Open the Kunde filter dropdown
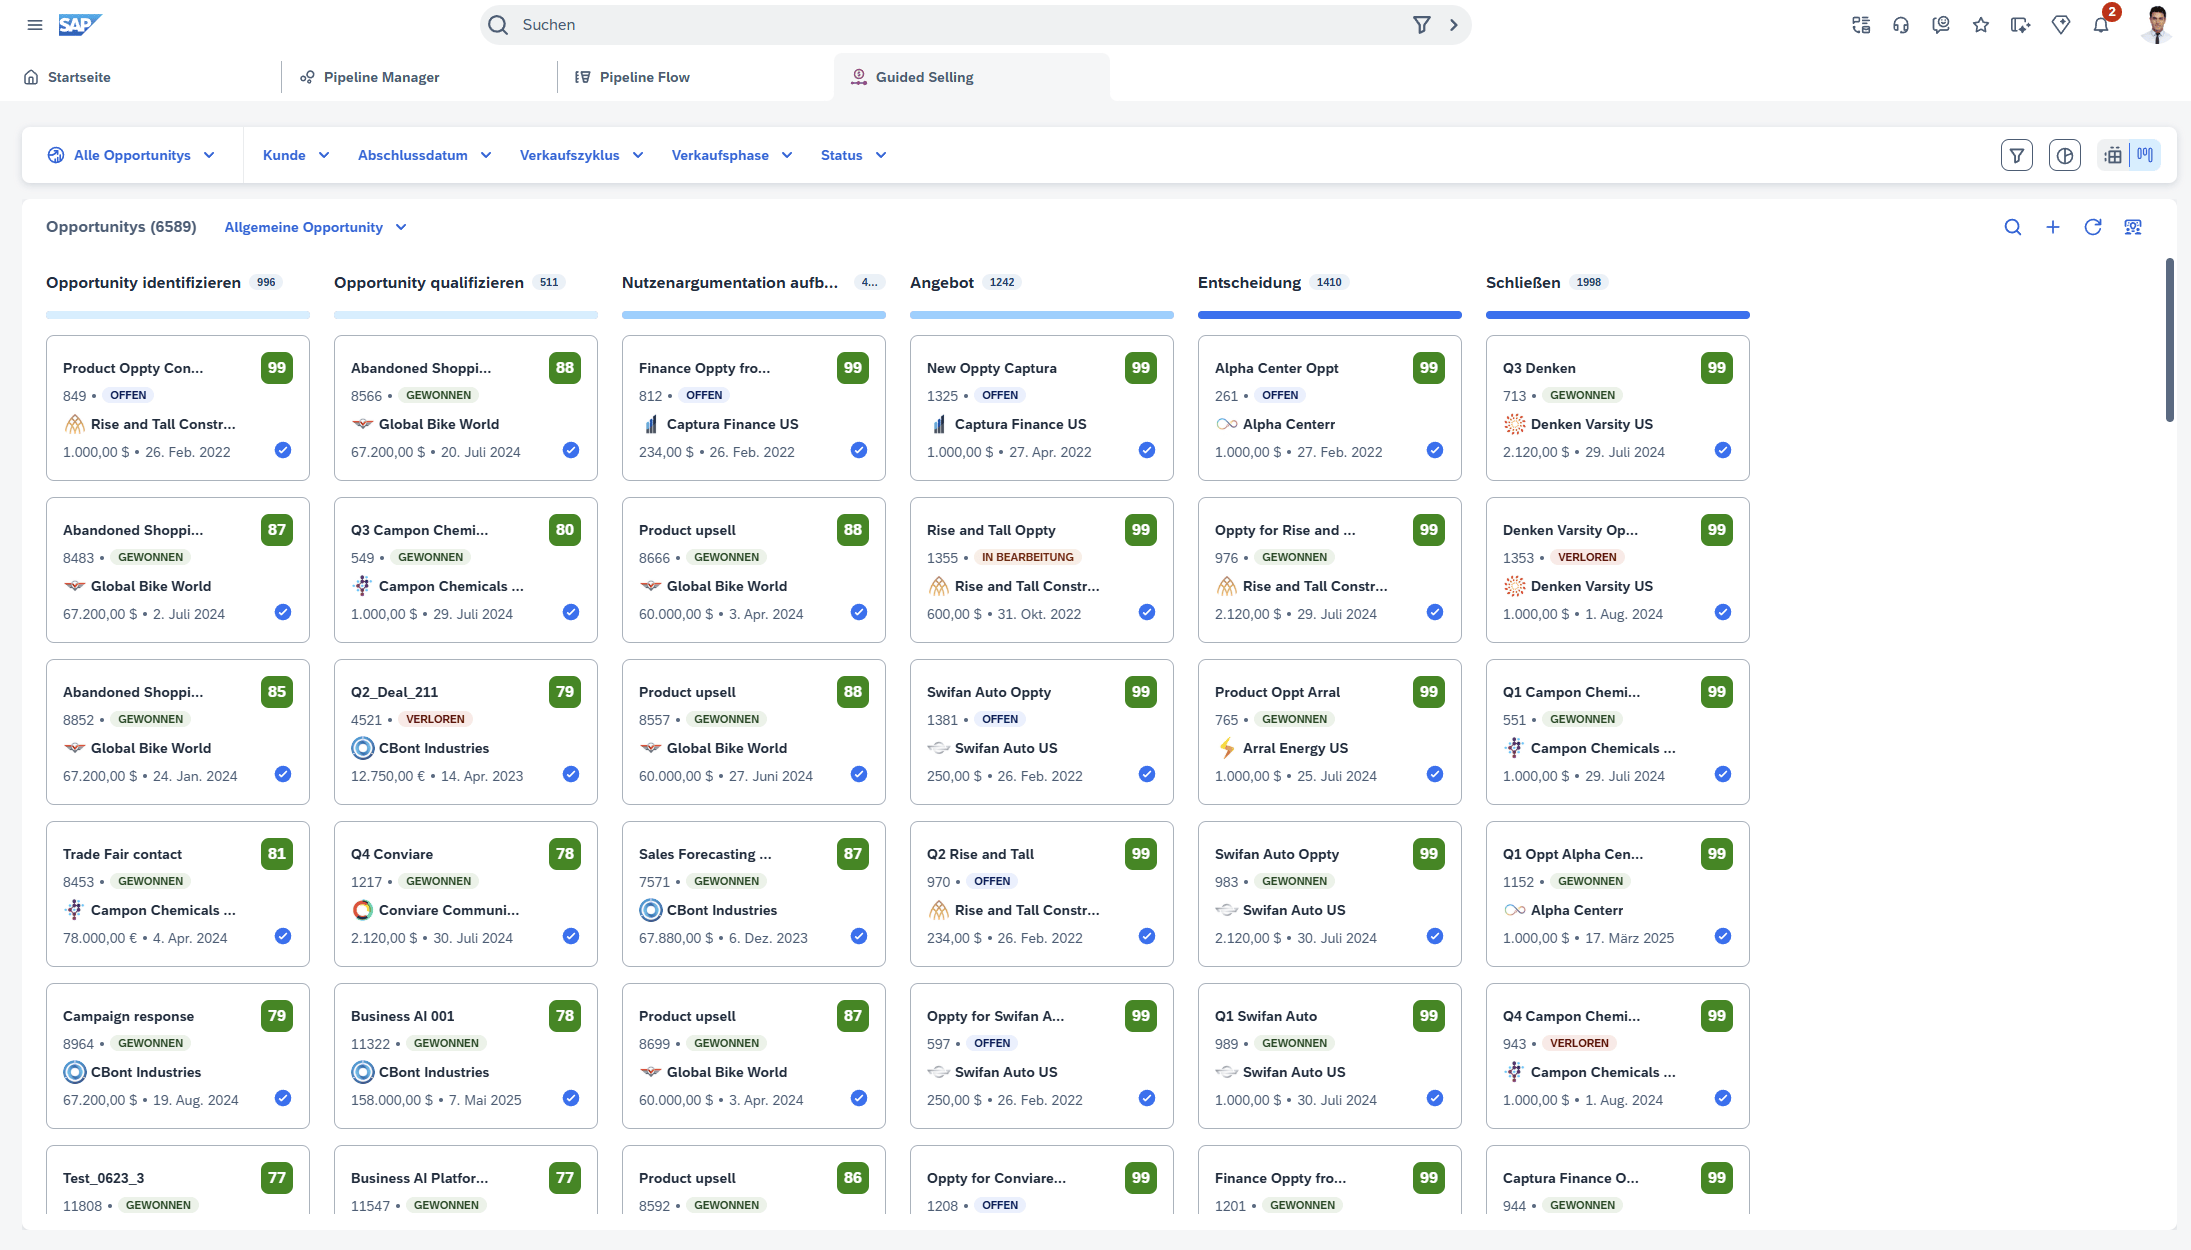Image resolution: width=2191 pixels, height=1250 pixels. (x=296, y=155)
